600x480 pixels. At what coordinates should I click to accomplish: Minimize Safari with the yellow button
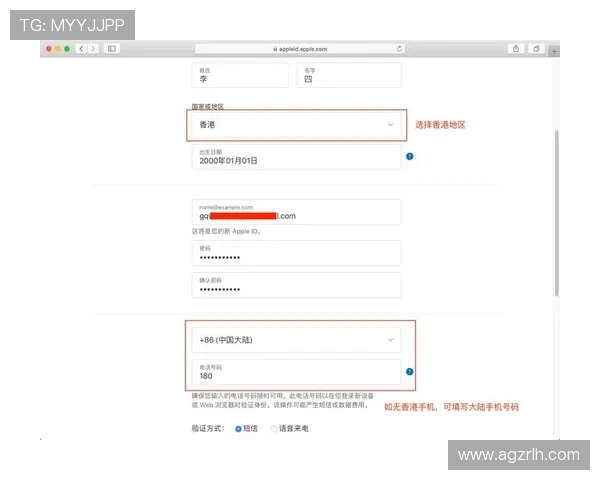tap(58, 49)
